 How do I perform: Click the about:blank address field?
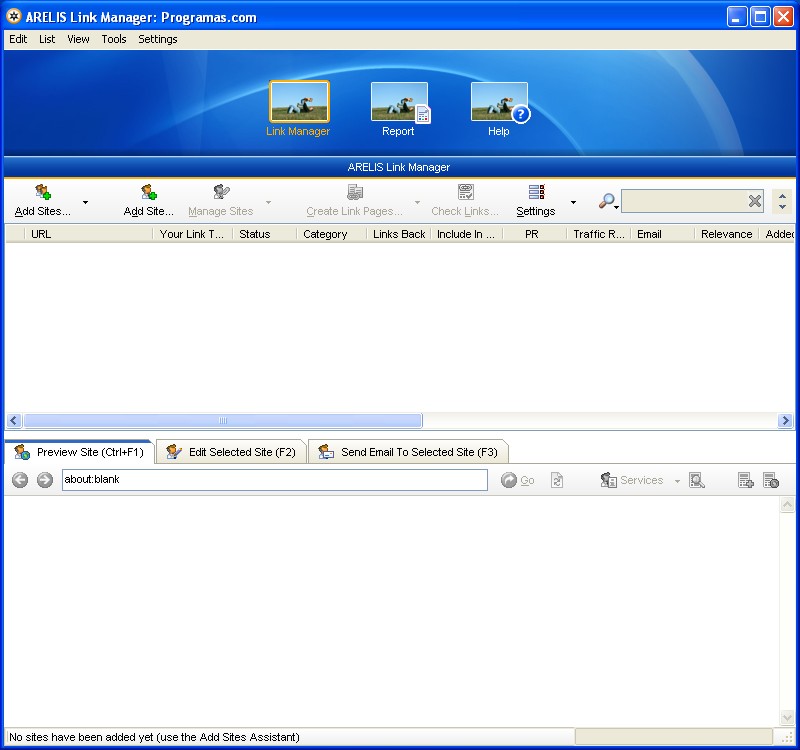click(x=274, y=480)
